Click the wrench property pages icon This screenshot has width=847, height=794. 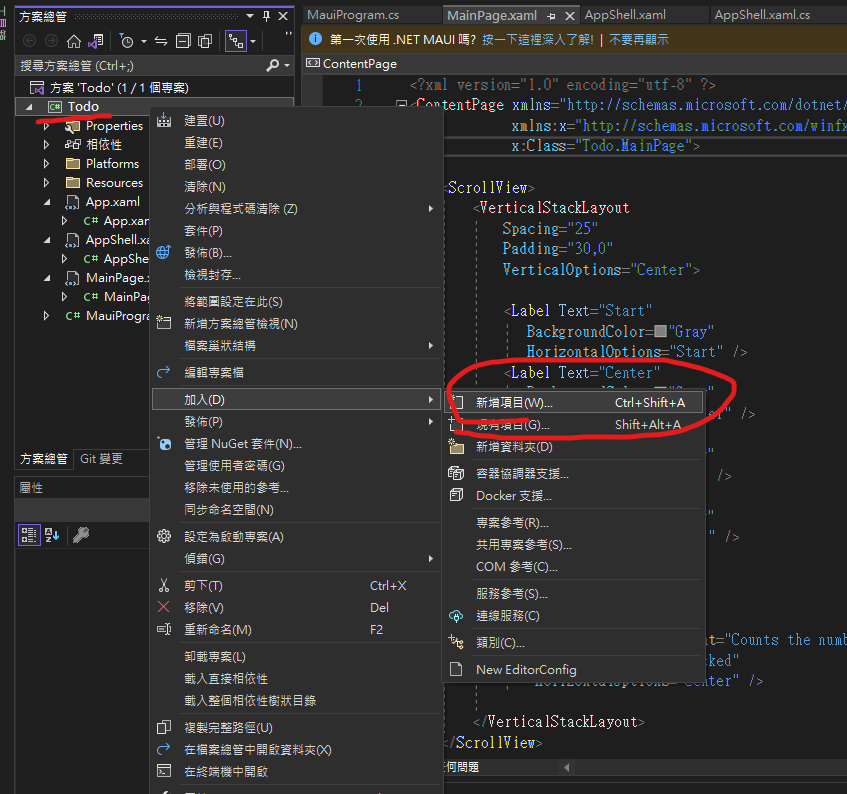click(81, 535)
